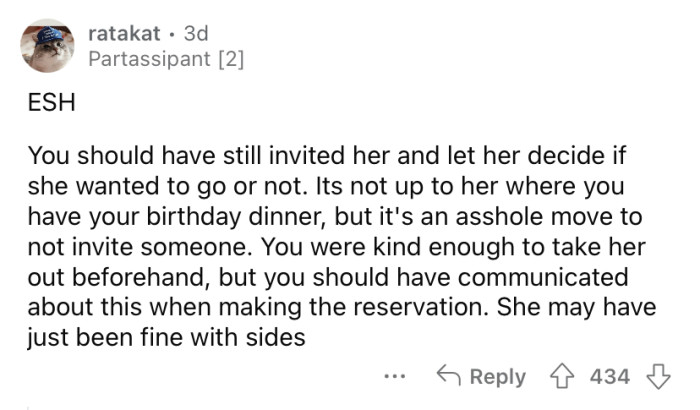Screen dimensions: 700x410
Task: Click the 434 vote score
Action: (x=610, y=376)
